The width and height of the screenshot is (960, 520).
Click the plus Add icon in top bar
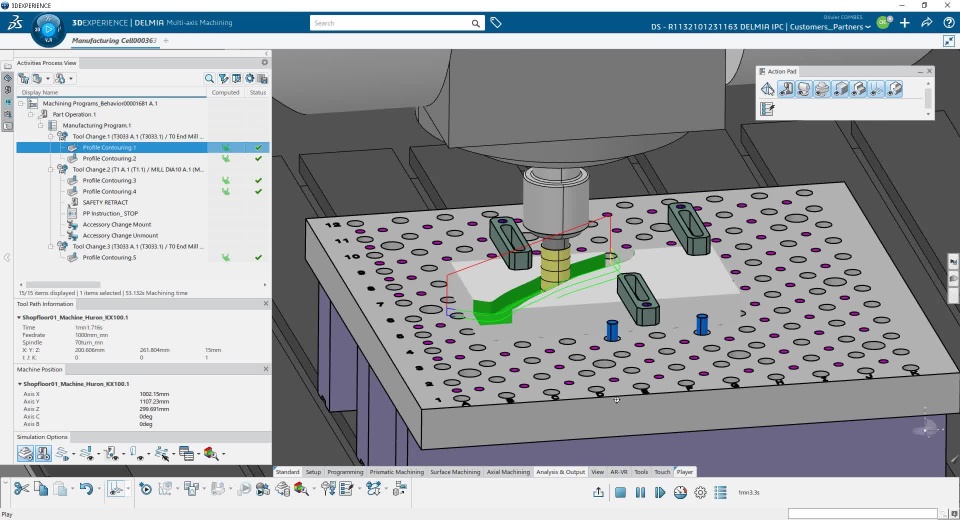pyautogui.click(x=904, y=23)
